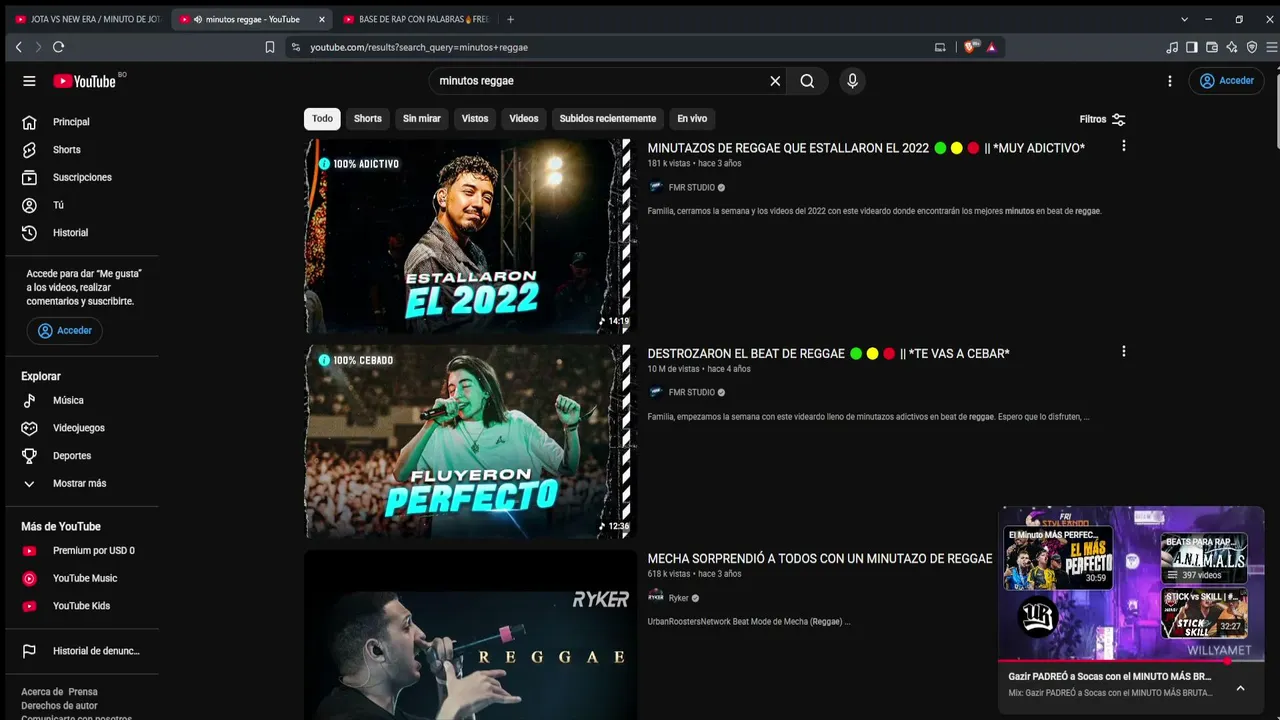Explore the Videojuegos category

click(84, 428)
